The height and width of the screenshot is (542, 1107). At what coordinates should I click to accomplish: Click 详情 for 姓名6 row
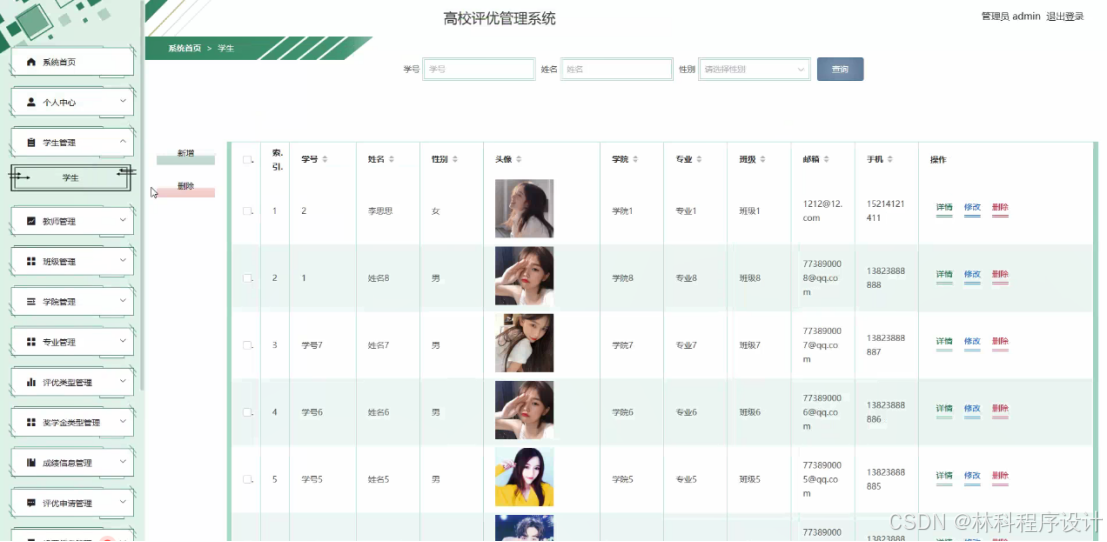(x=944, y=409)
